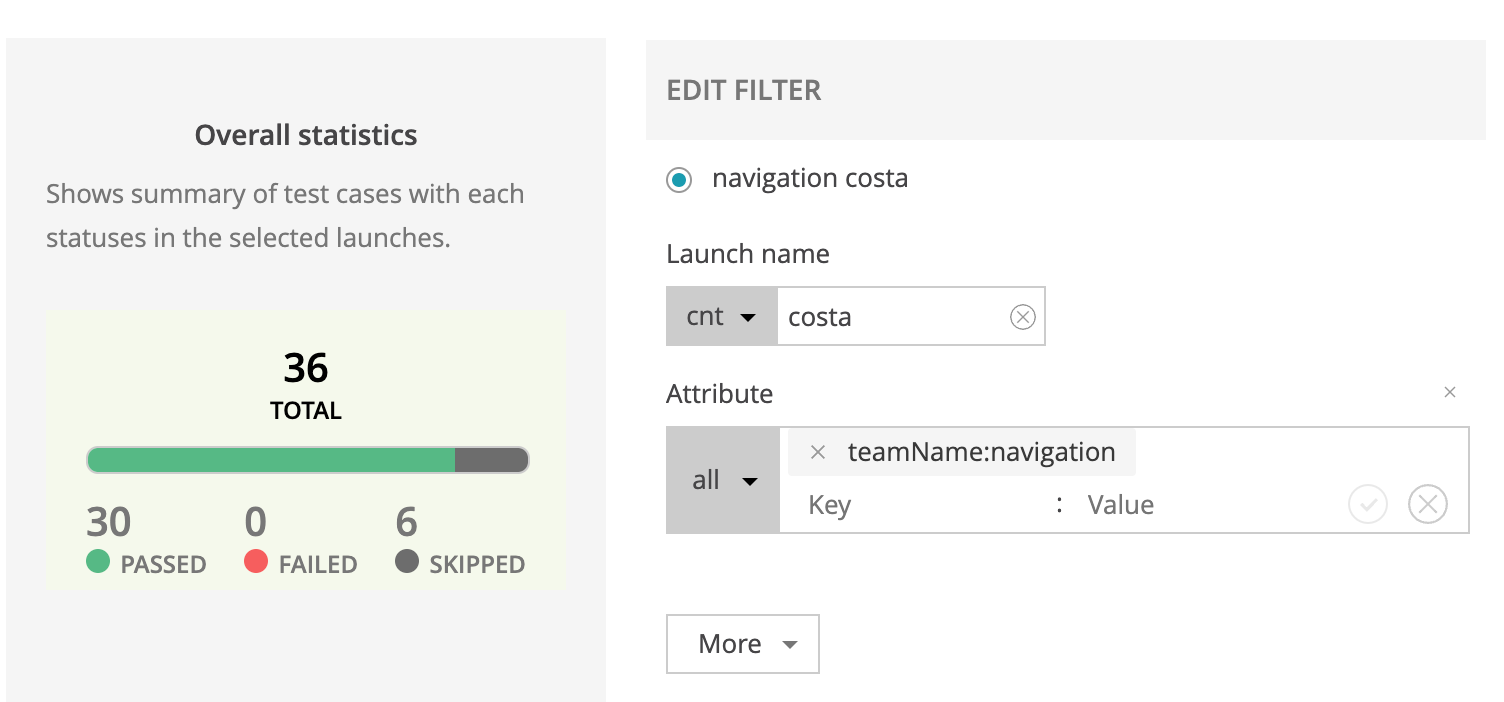Viewport: 1504px width, 702px height.
Task: Click the Launch name label
Action: [748, 254]
